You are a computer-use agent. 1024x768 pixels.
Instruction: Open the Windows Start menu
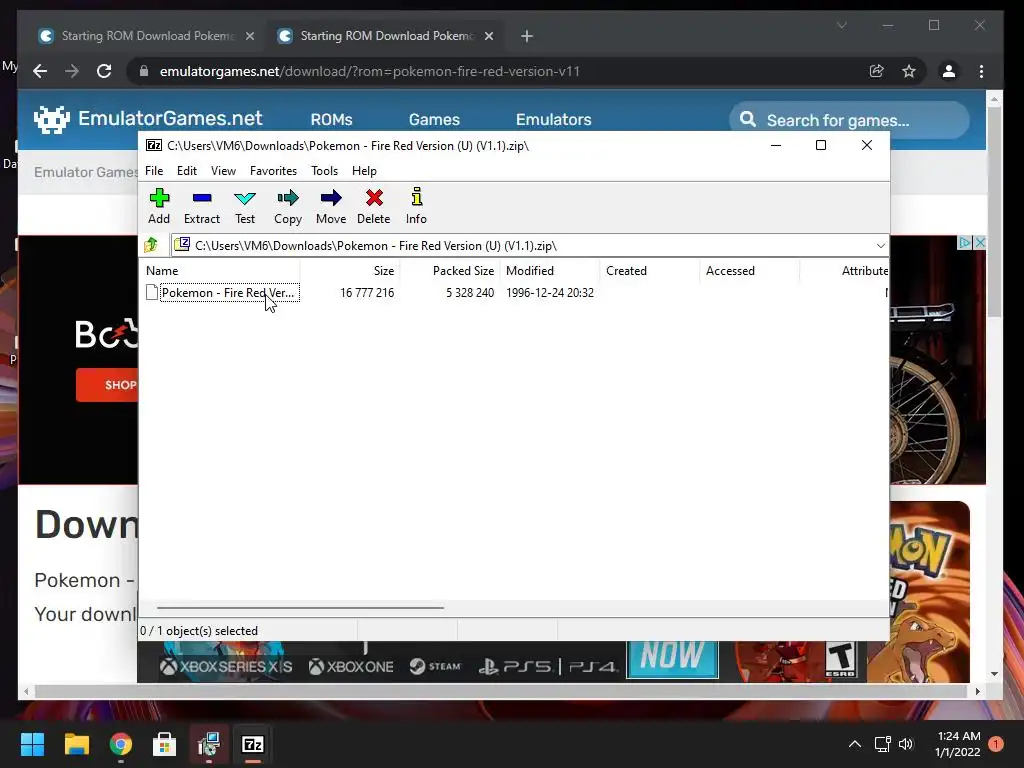(x=32, y=744)
